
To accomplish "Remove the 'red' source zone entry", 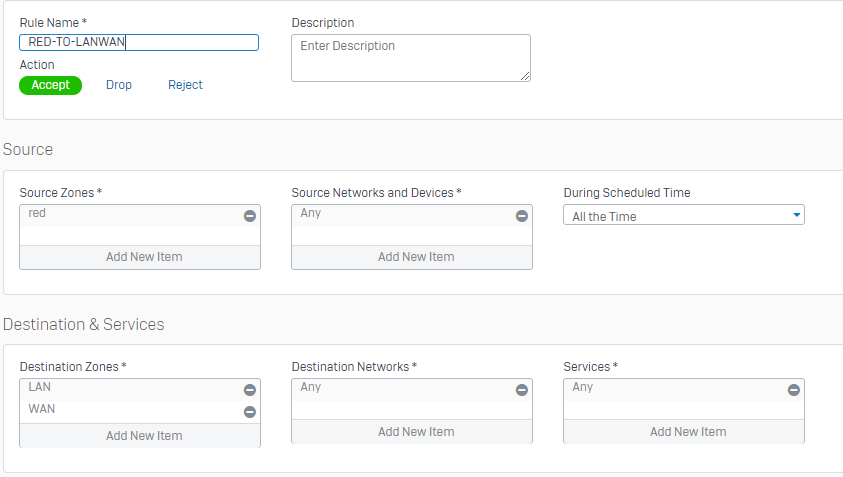I will pyautogui.click(x=250, y=216).
